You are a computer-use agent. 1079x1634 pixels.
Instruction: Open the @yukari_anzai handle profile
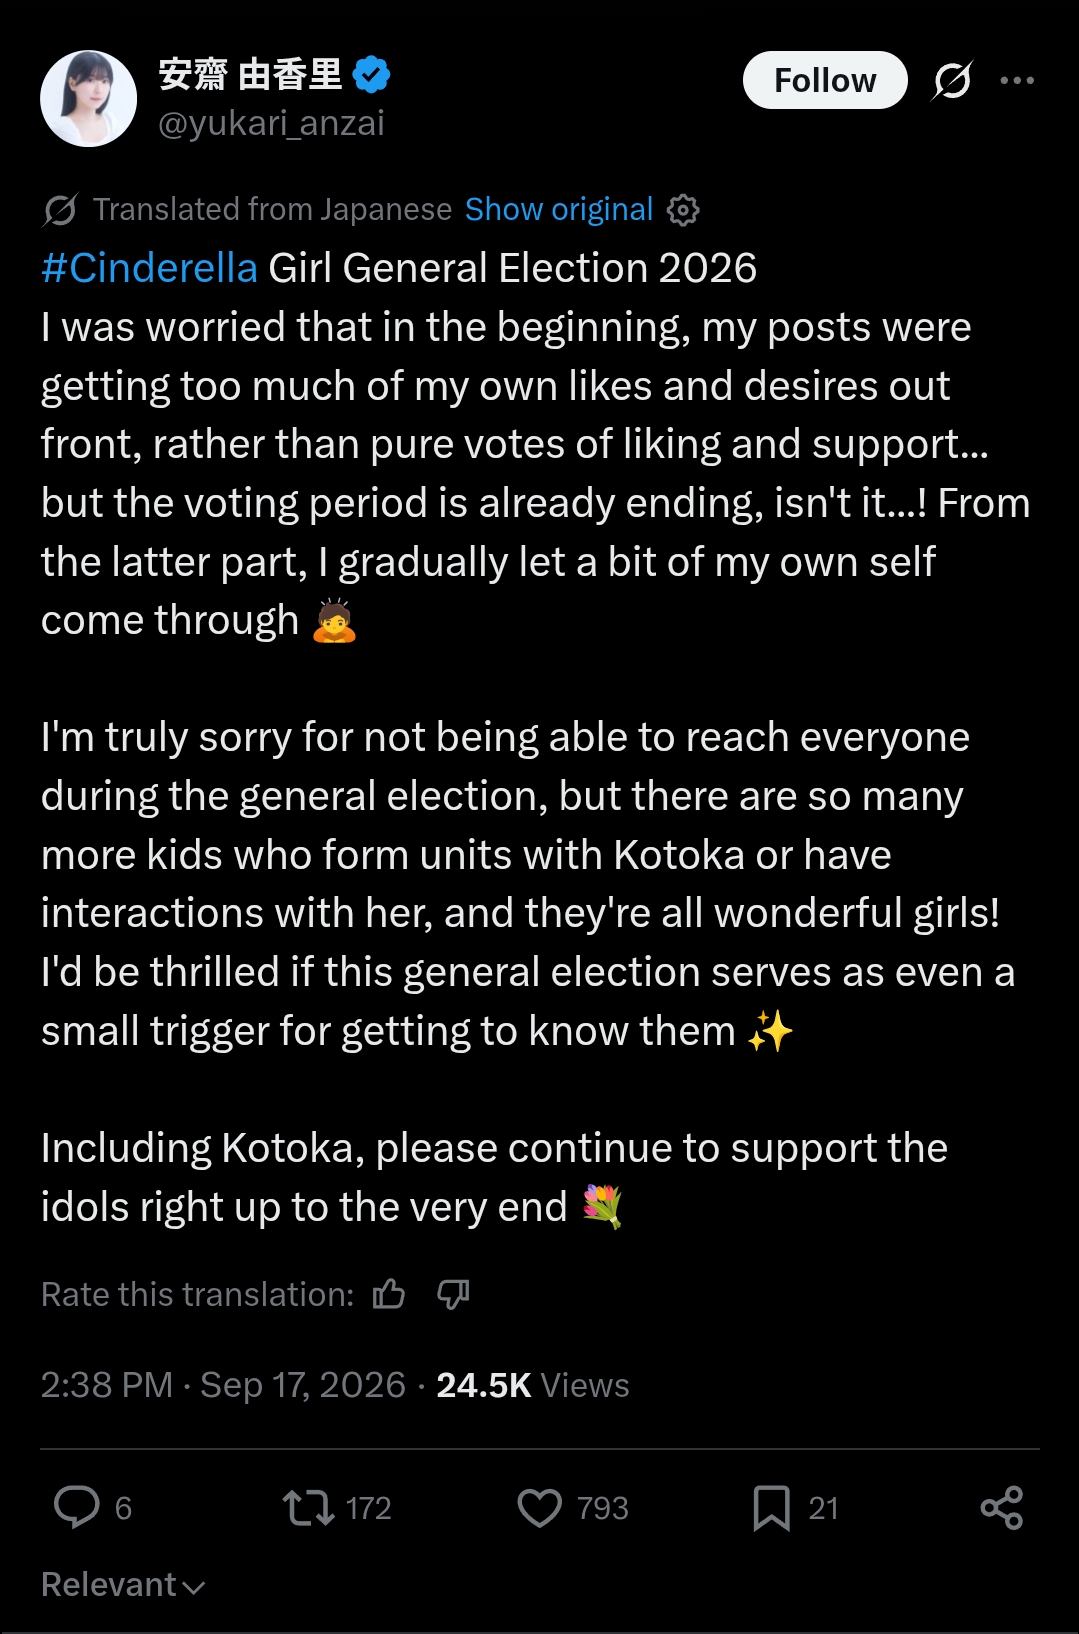(271, 123)
